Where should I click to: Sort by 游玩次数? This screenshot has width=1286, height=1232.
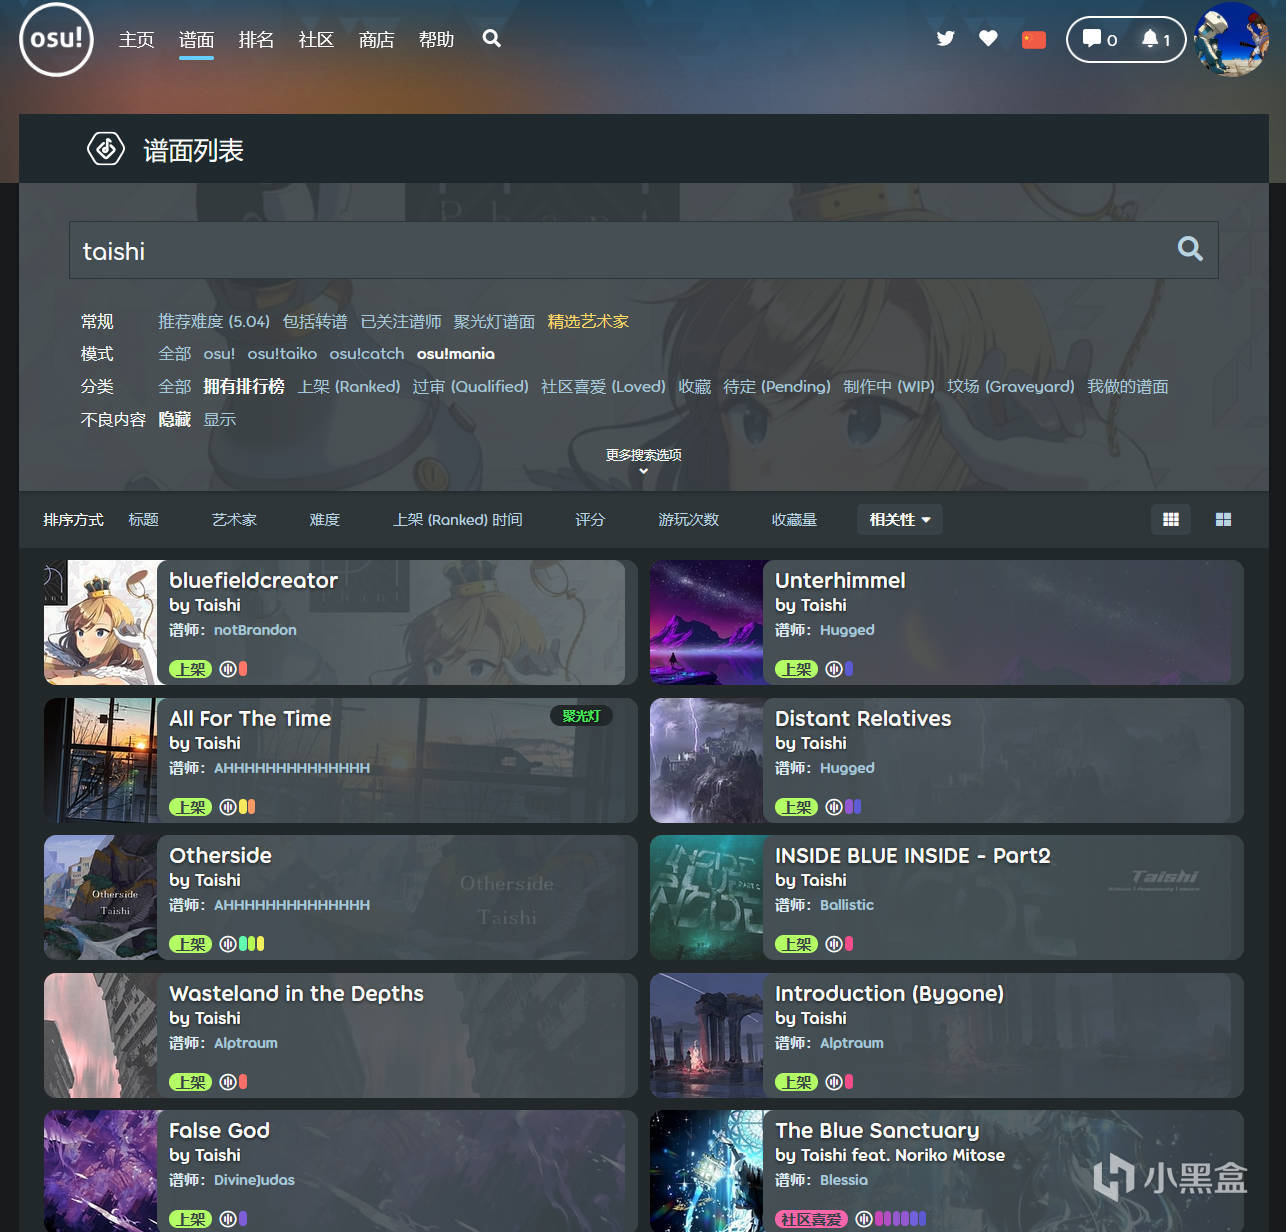click(688, 519)
